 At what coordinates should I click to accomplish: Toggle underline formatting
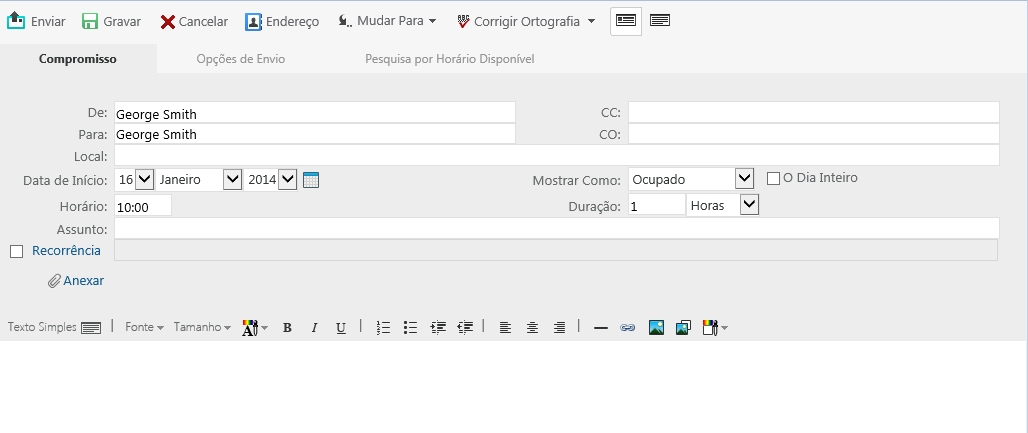(x=341, y=328)
